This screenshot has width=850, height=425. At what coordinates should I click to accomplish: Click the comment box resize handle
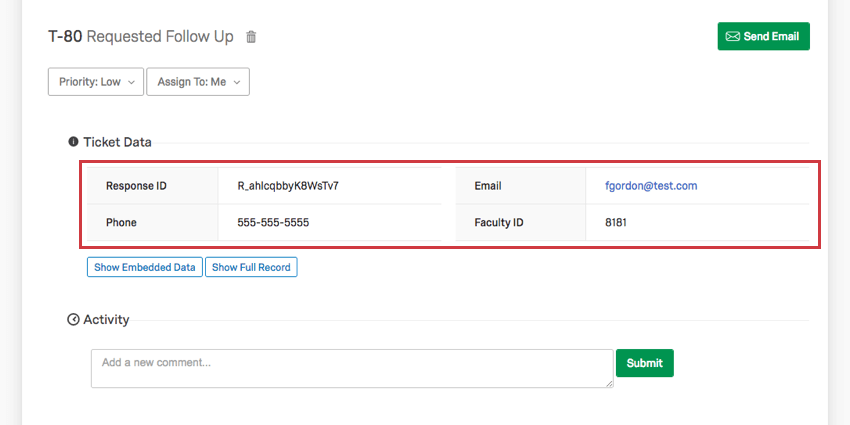(609, 383)
